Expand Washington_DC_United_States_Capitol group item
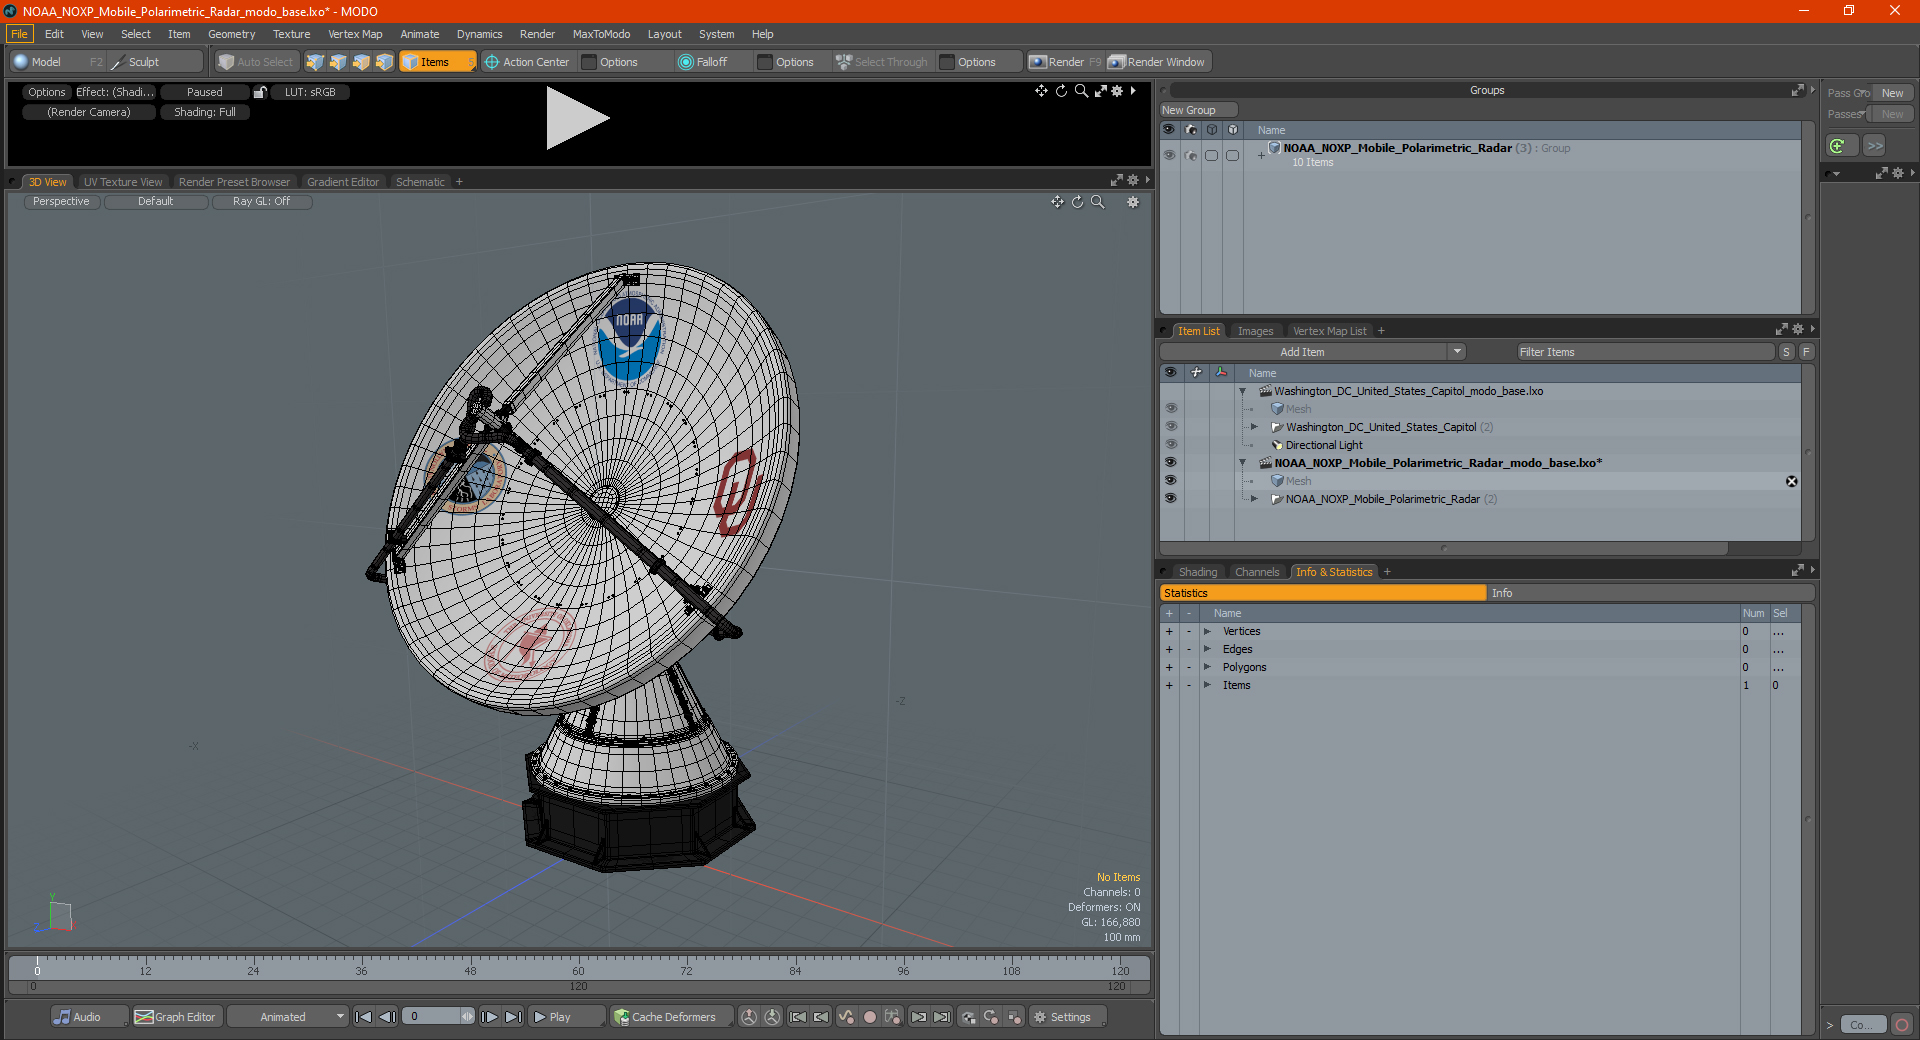 [x=1254, y=427]
